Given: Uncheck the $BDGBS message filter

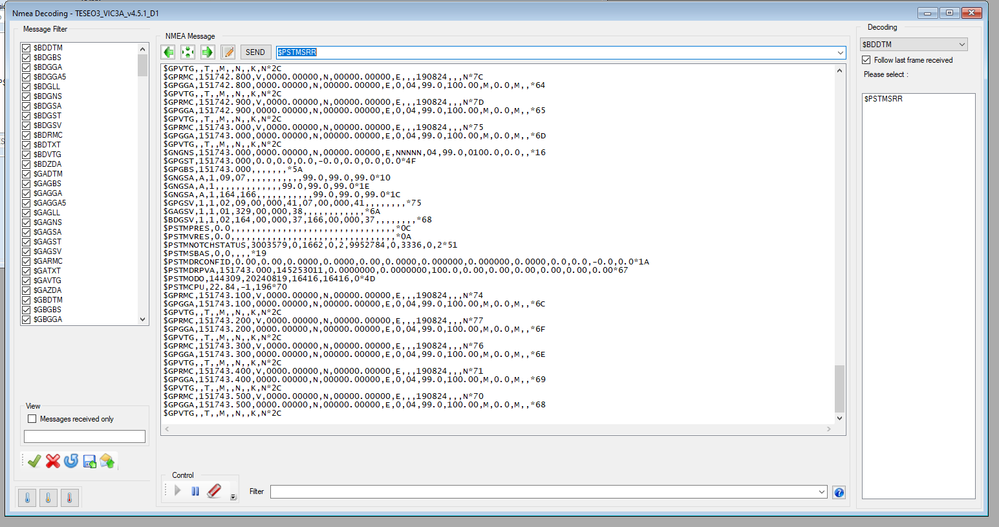Looking at the screenshot, I should pos(26,57).
